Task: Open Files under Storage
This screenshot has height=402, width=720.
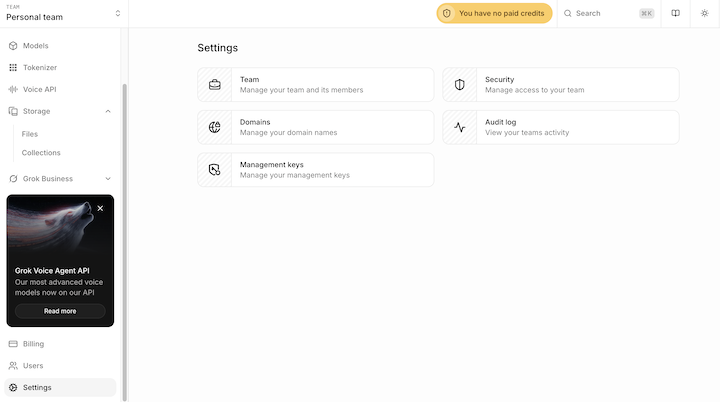Action: click(29, 134)
